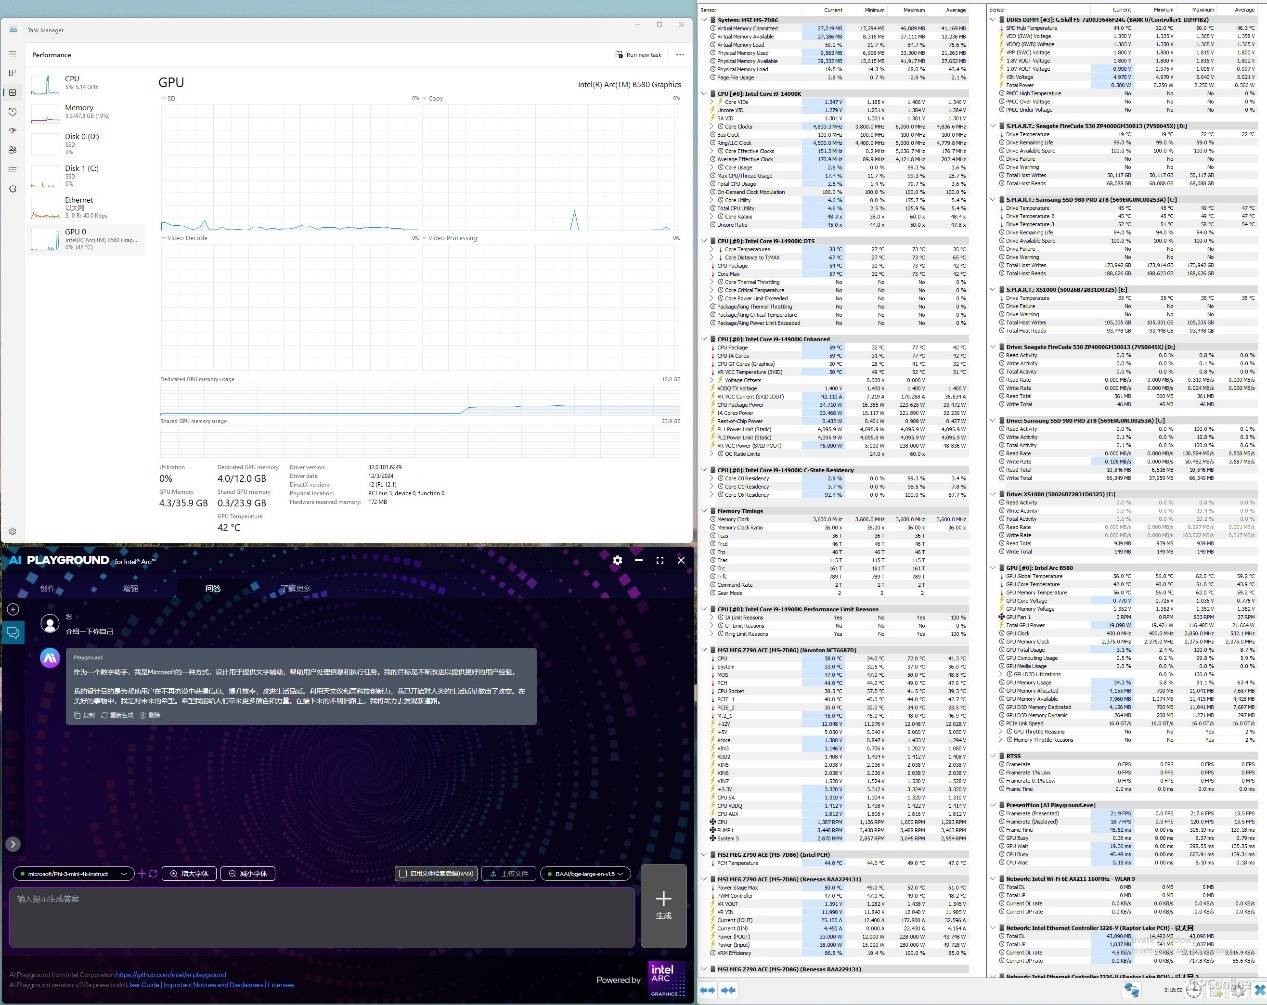The width and height of the screenshot is (1267, 1005).
Task: Open AI Playground settings gear
Action: click(617, 560)
